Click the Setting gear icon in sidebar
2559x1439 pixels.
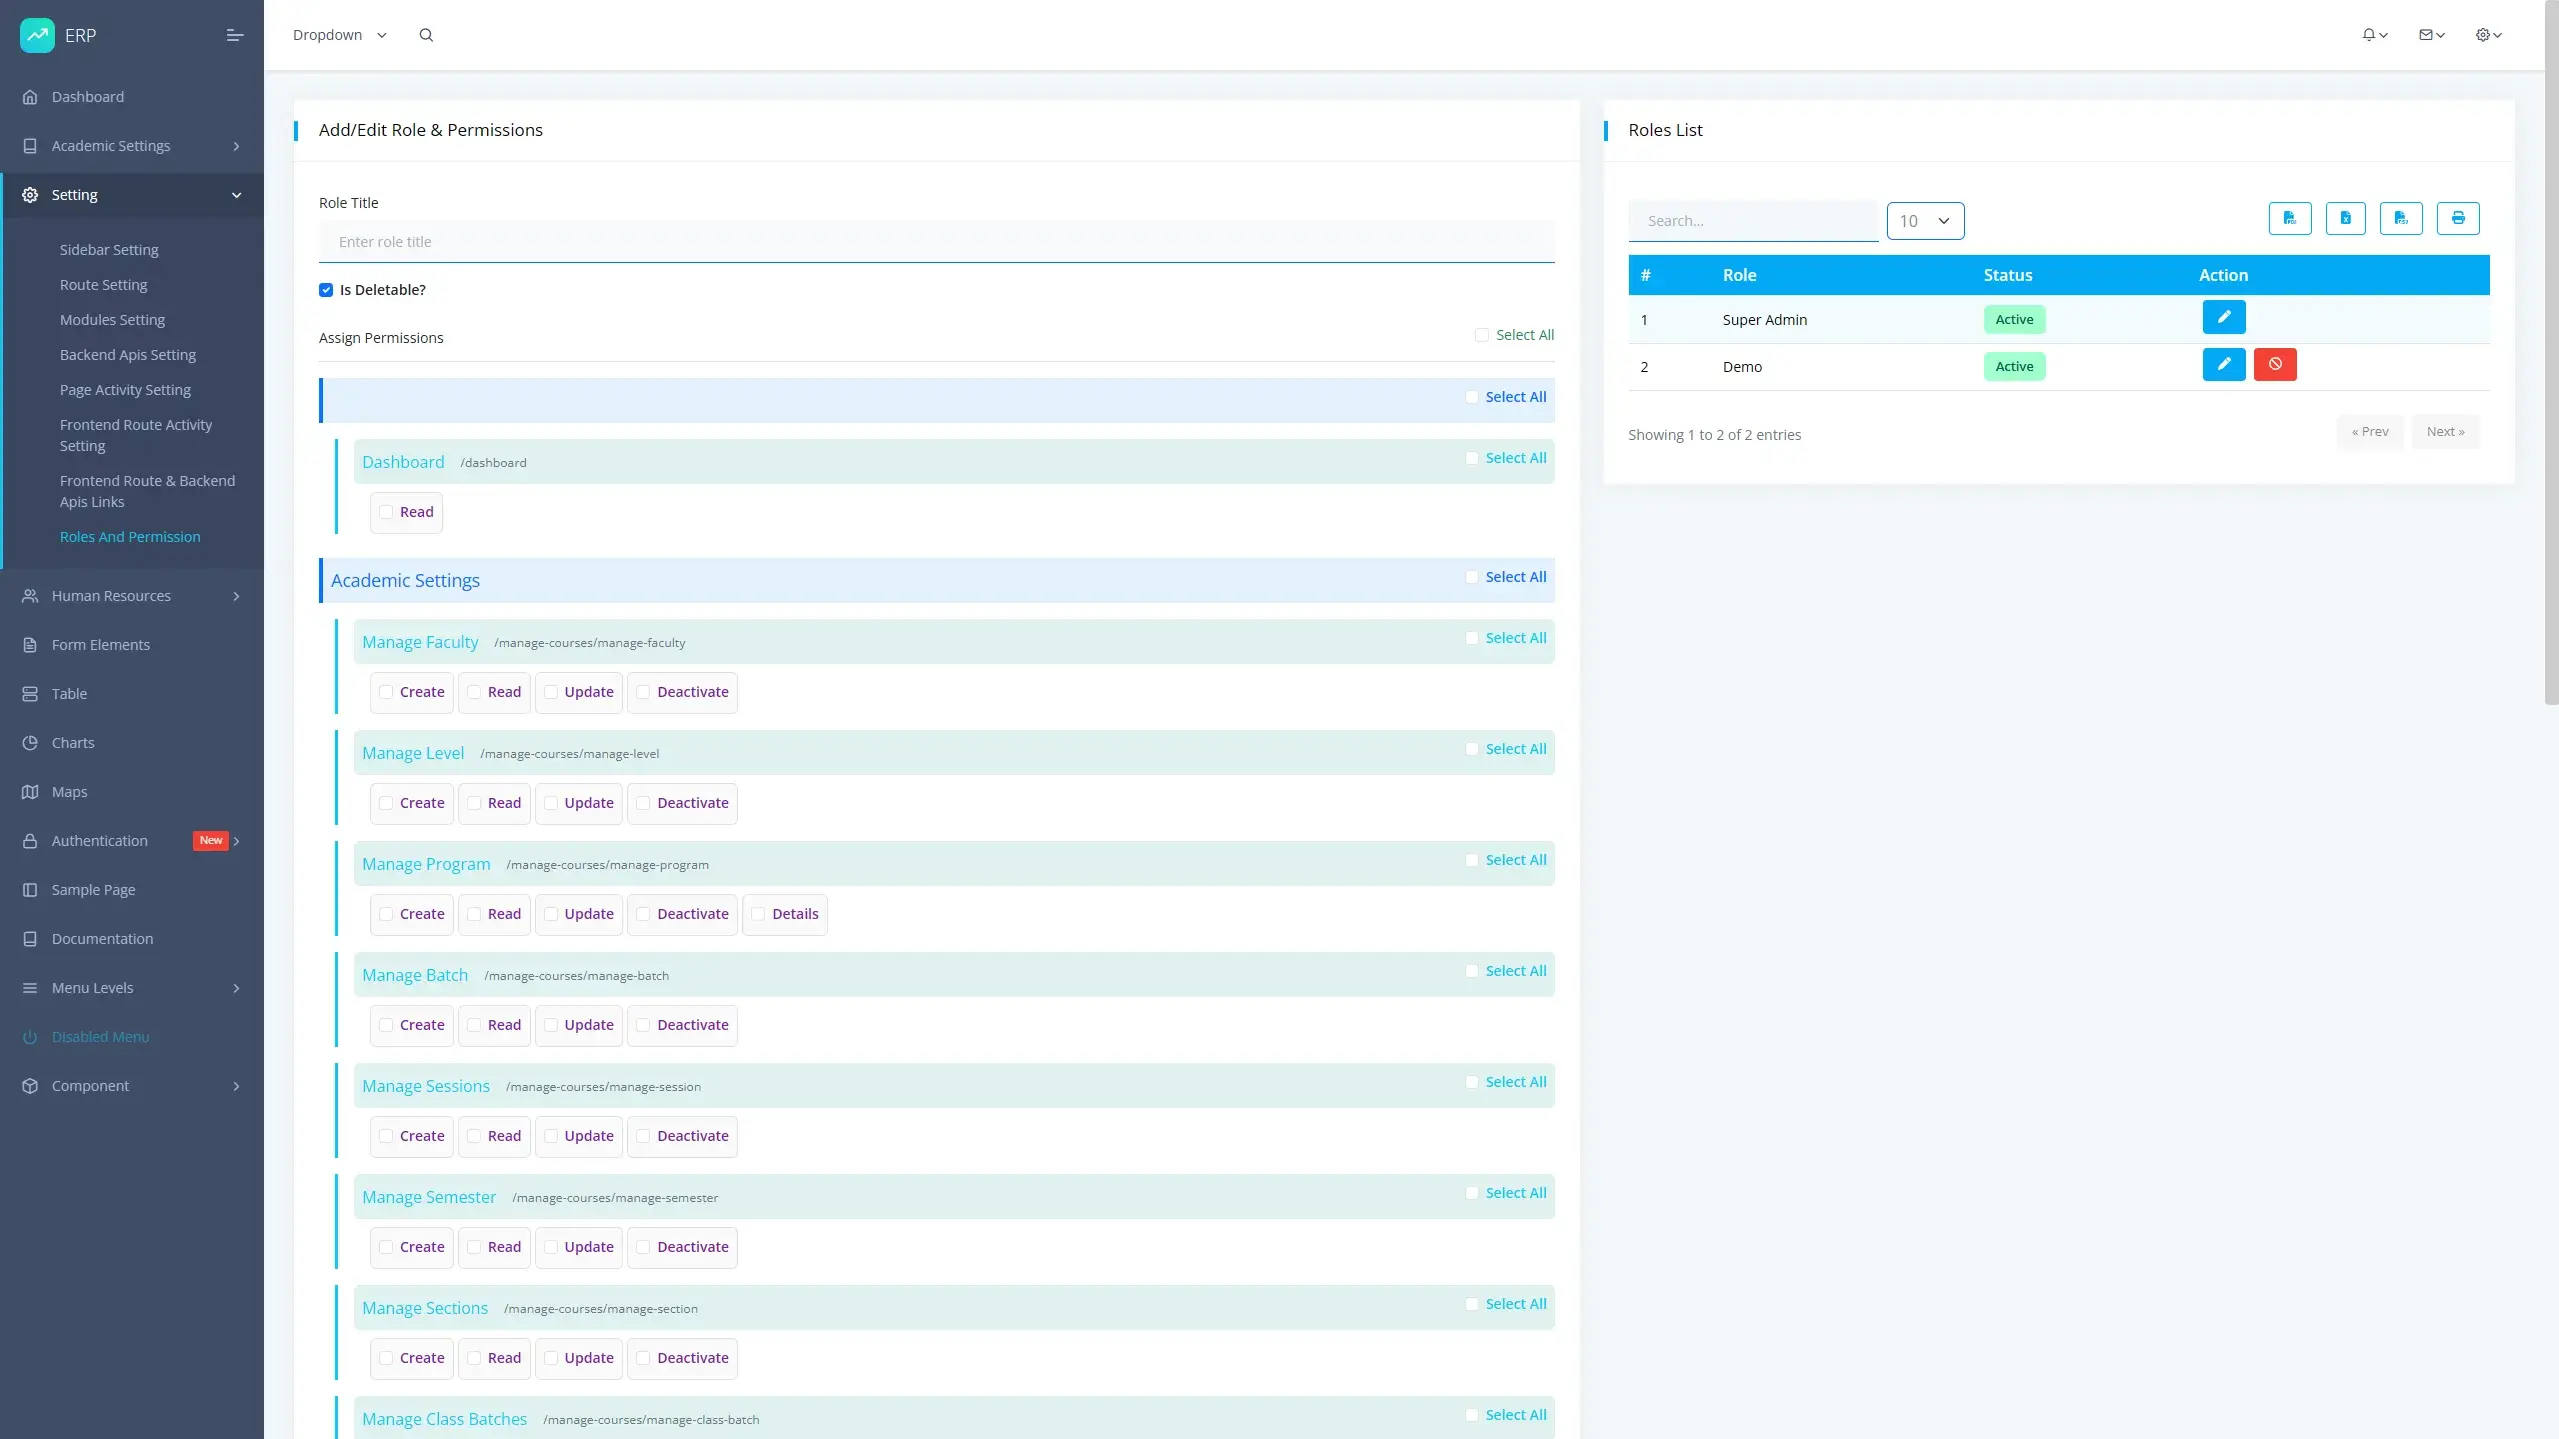30,195
